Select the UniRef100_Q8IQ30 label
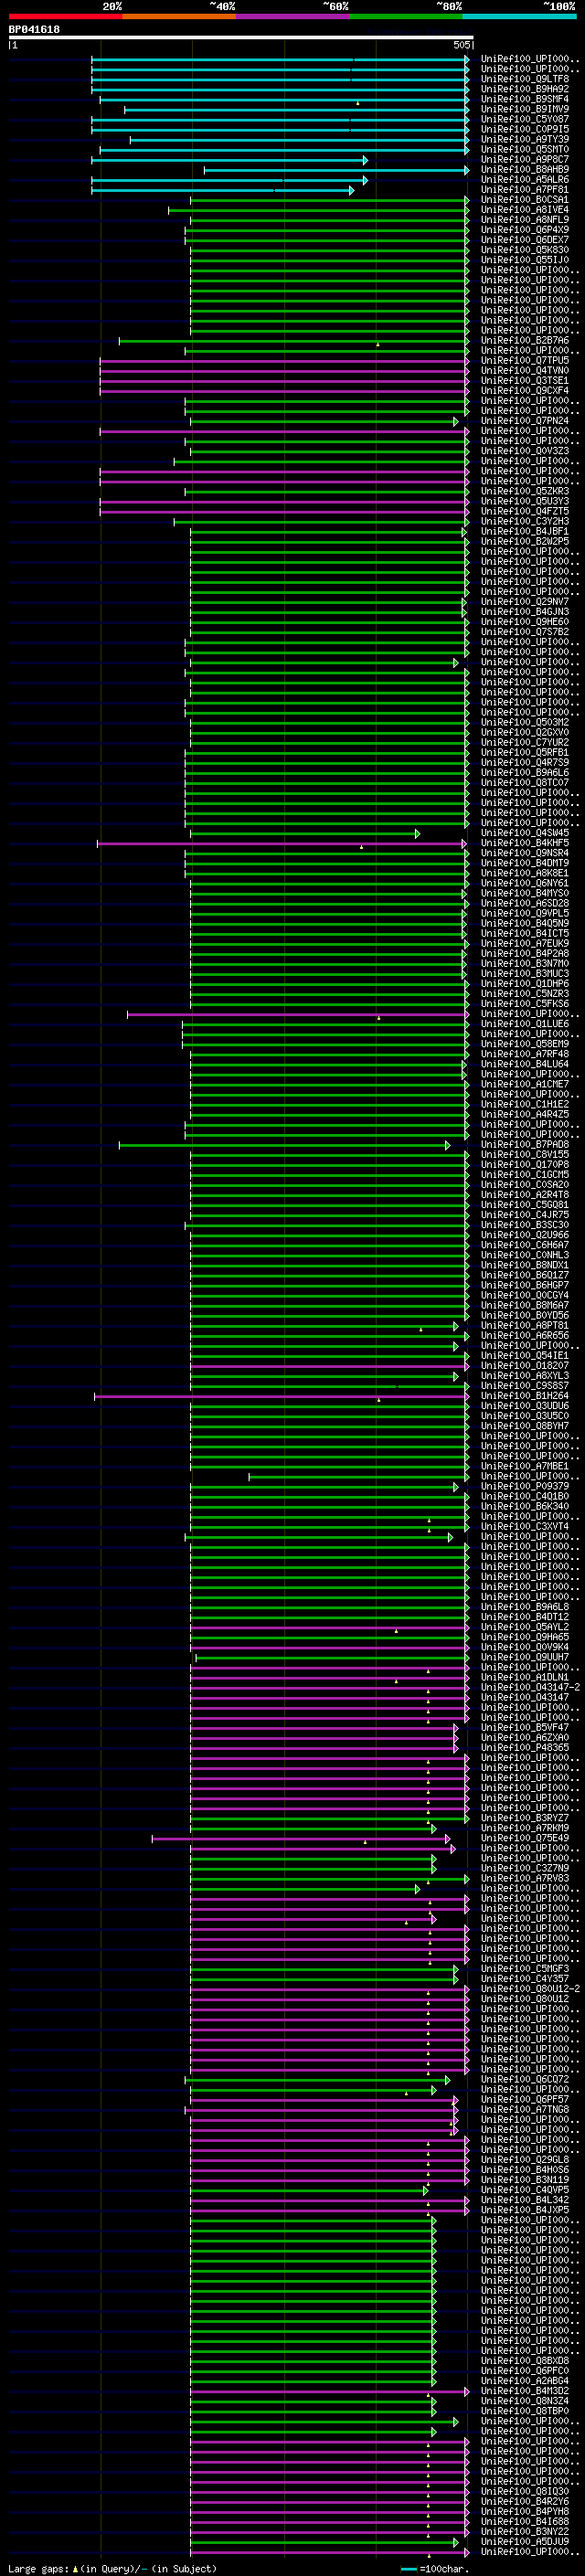 pos(525,2491)
